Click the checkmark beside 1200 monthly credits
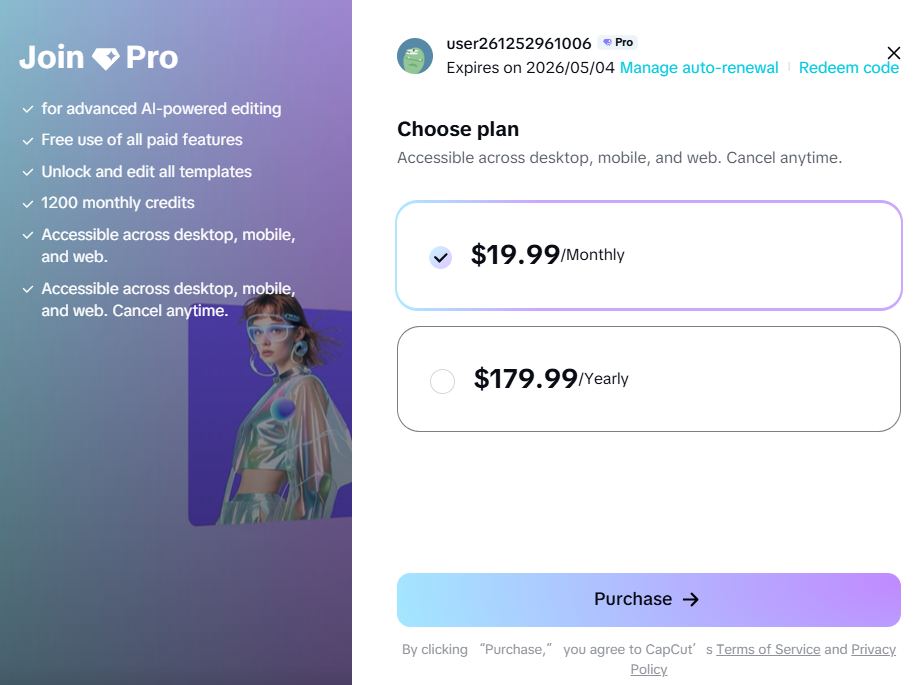 click(x=28, y=203)
